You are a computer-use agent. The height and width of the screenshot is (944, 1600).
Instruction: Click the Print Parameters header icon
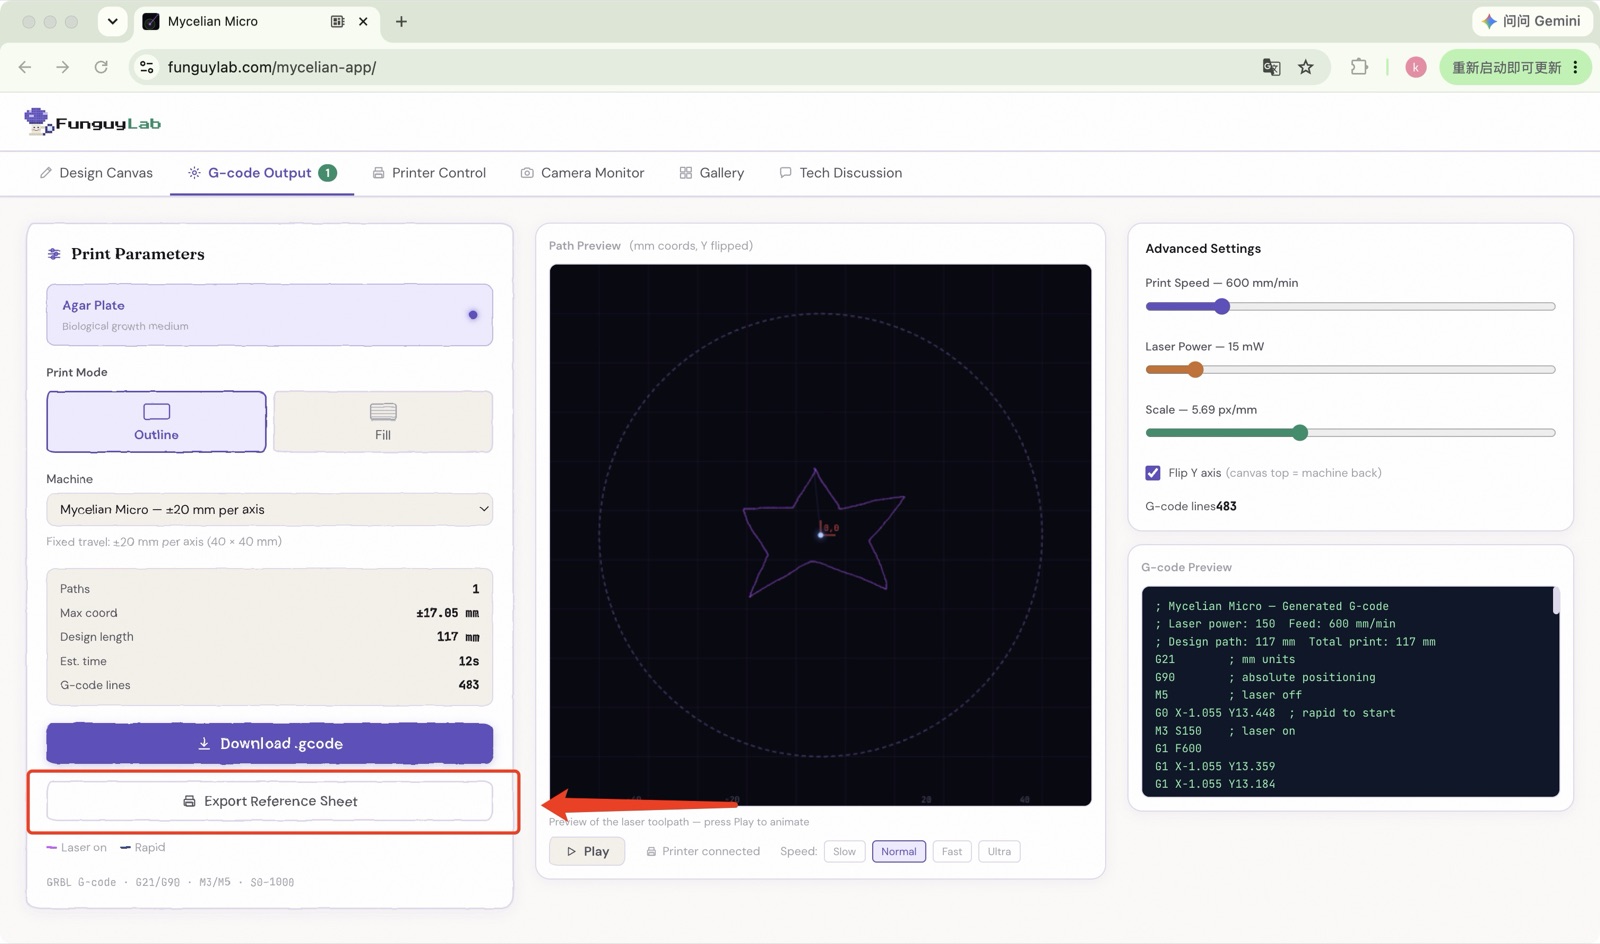[54, 254]
